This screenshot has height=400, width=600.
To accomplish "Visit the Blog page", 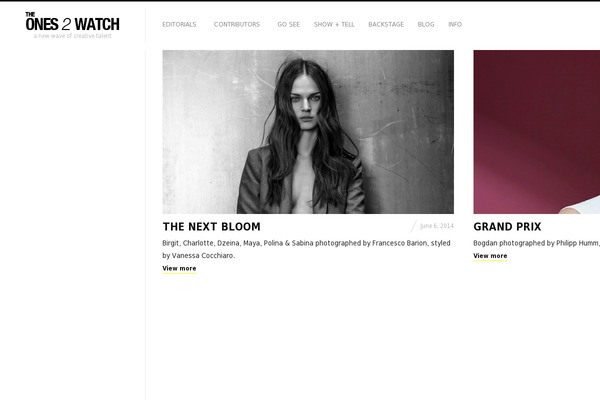I will [x=426, y=24].
